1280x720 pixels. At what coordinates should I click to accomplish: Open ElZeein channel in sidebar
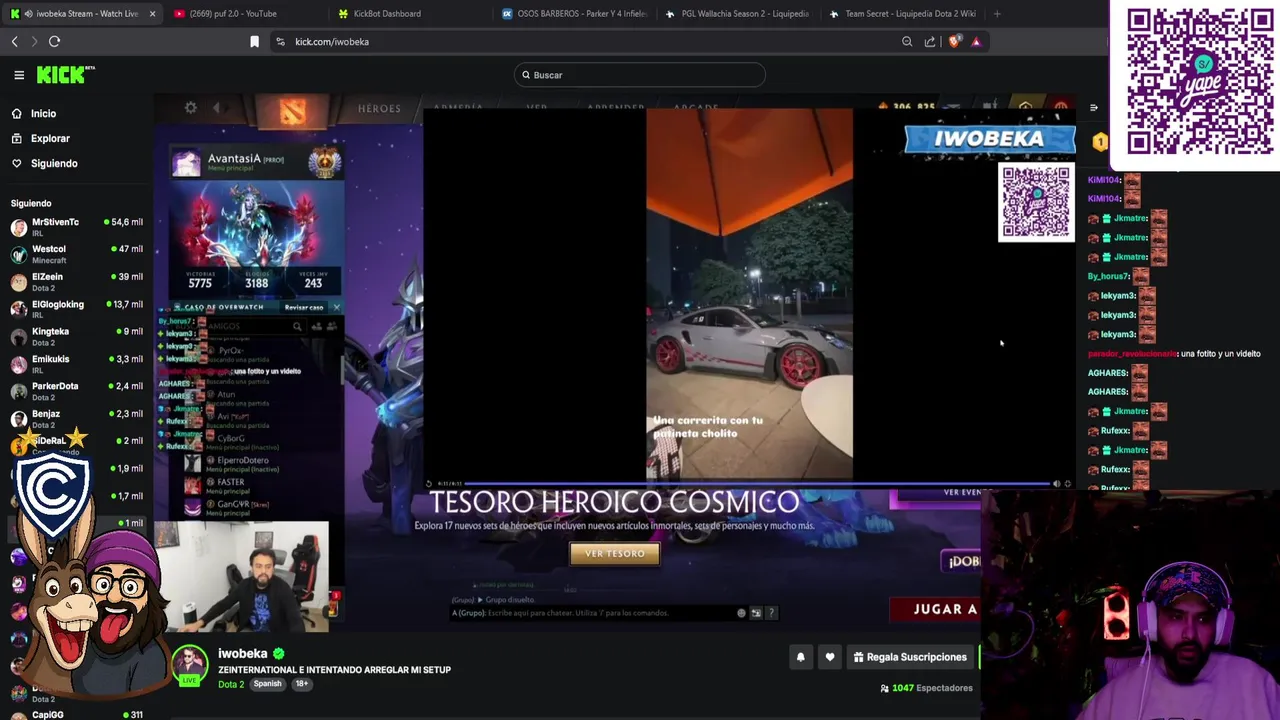tap(76, 282)
